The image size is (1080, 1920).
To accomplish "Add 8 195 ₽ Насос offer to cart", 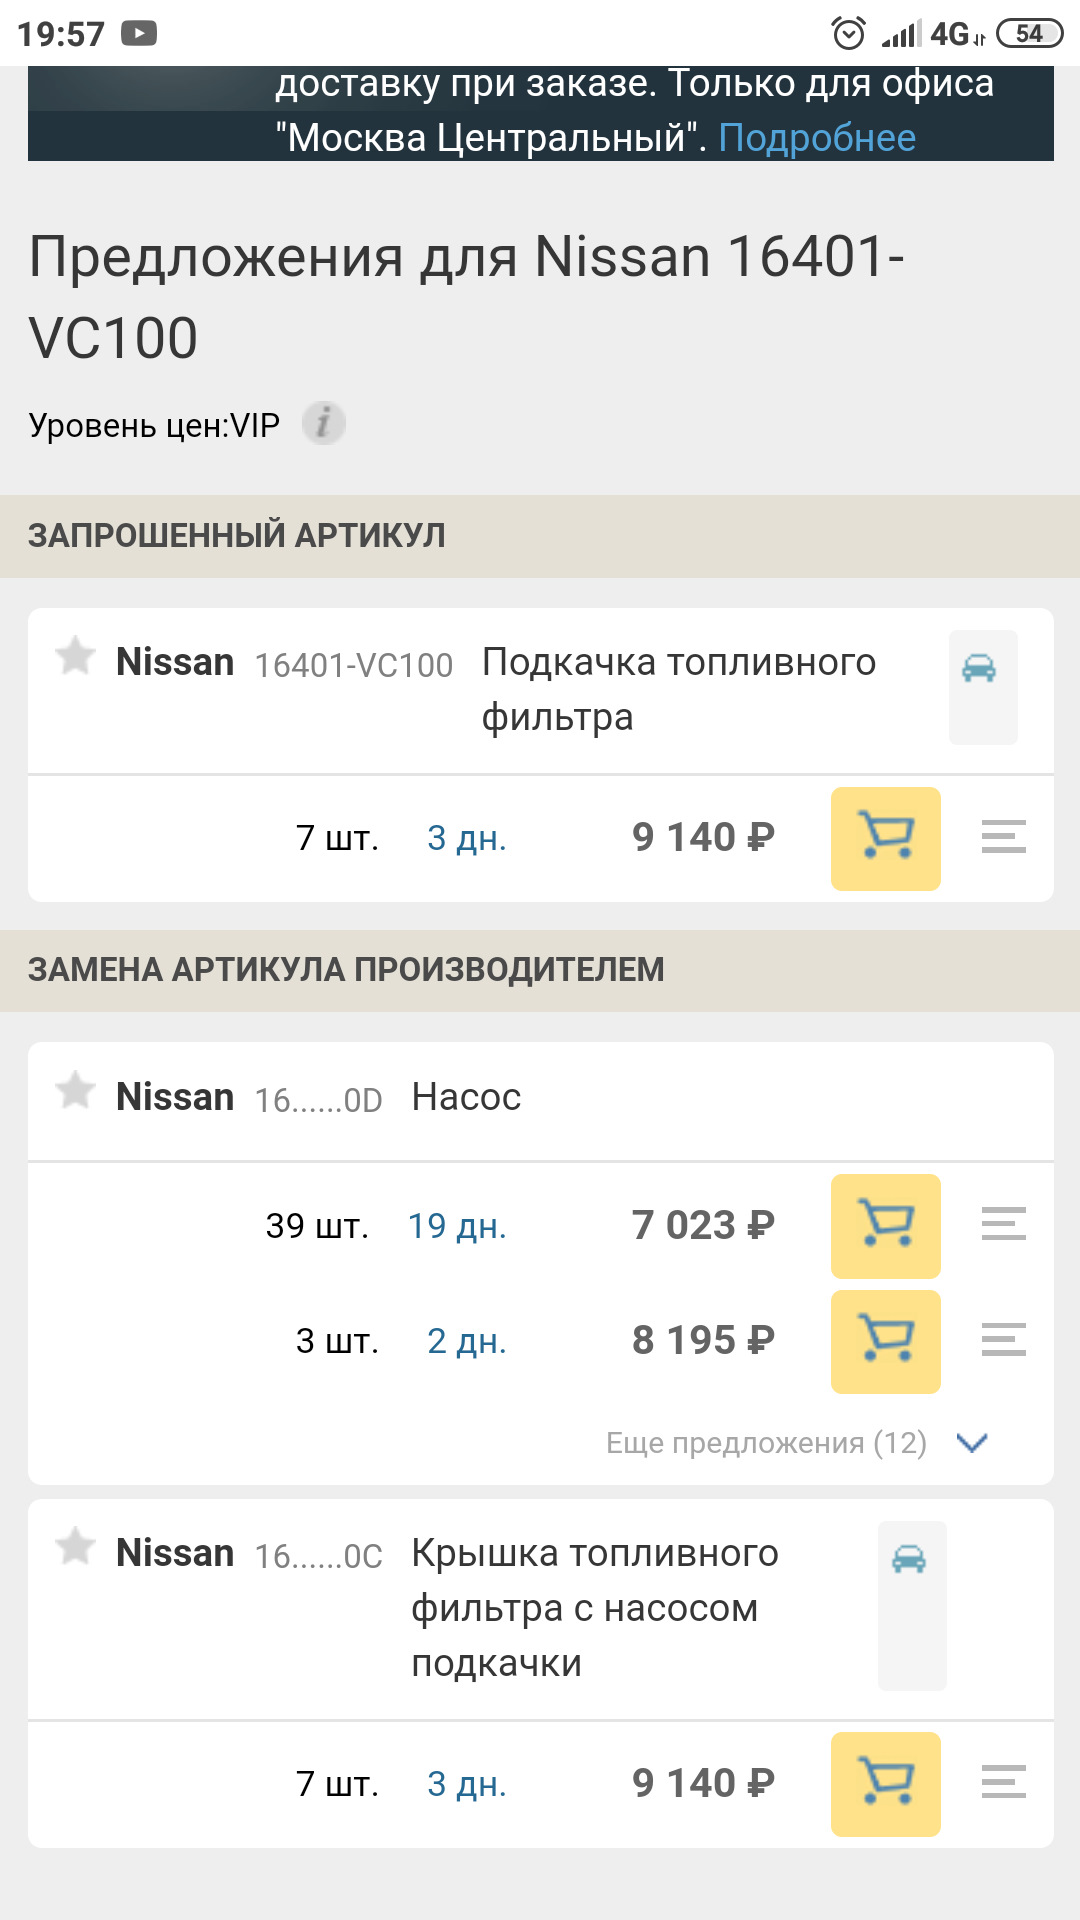I will pos(885,1341).
